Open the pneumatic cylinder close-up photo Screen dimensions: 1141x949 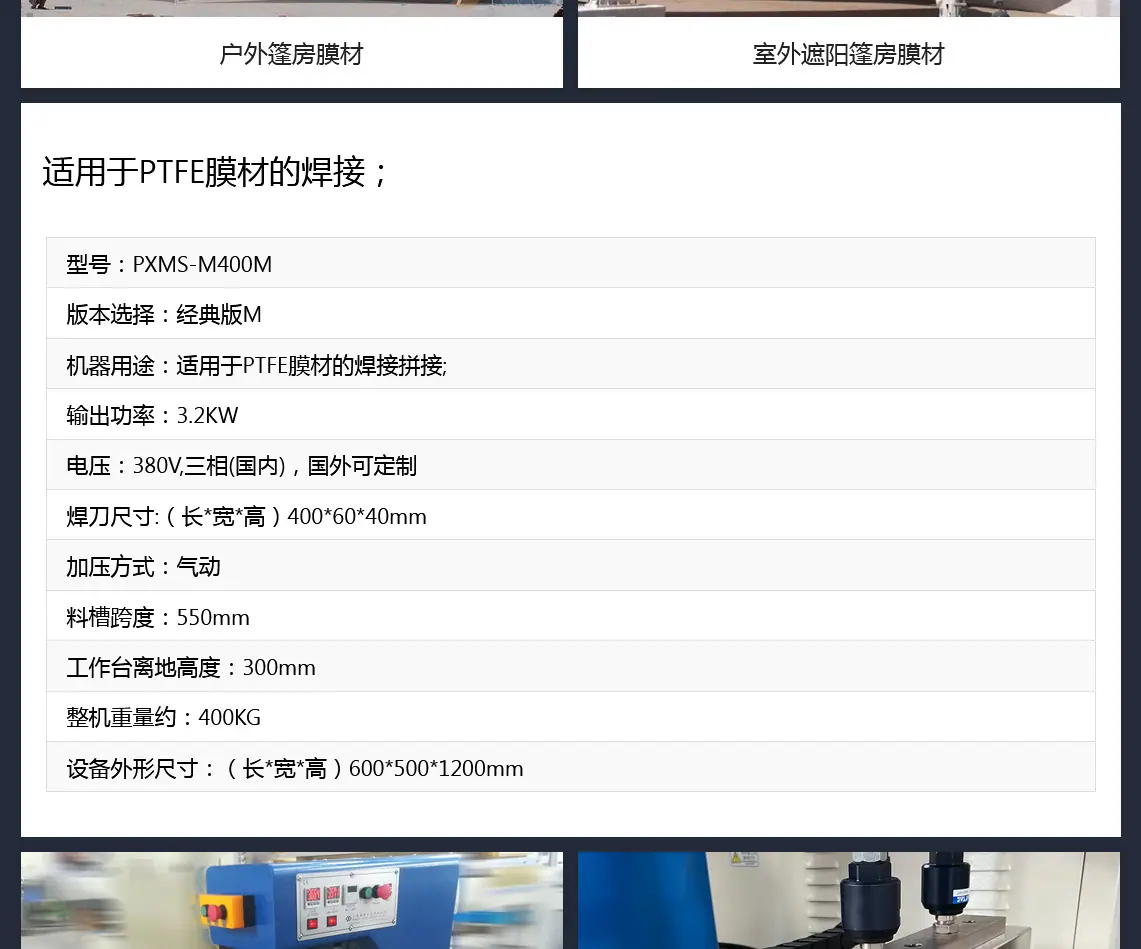(x=848, y=900)
